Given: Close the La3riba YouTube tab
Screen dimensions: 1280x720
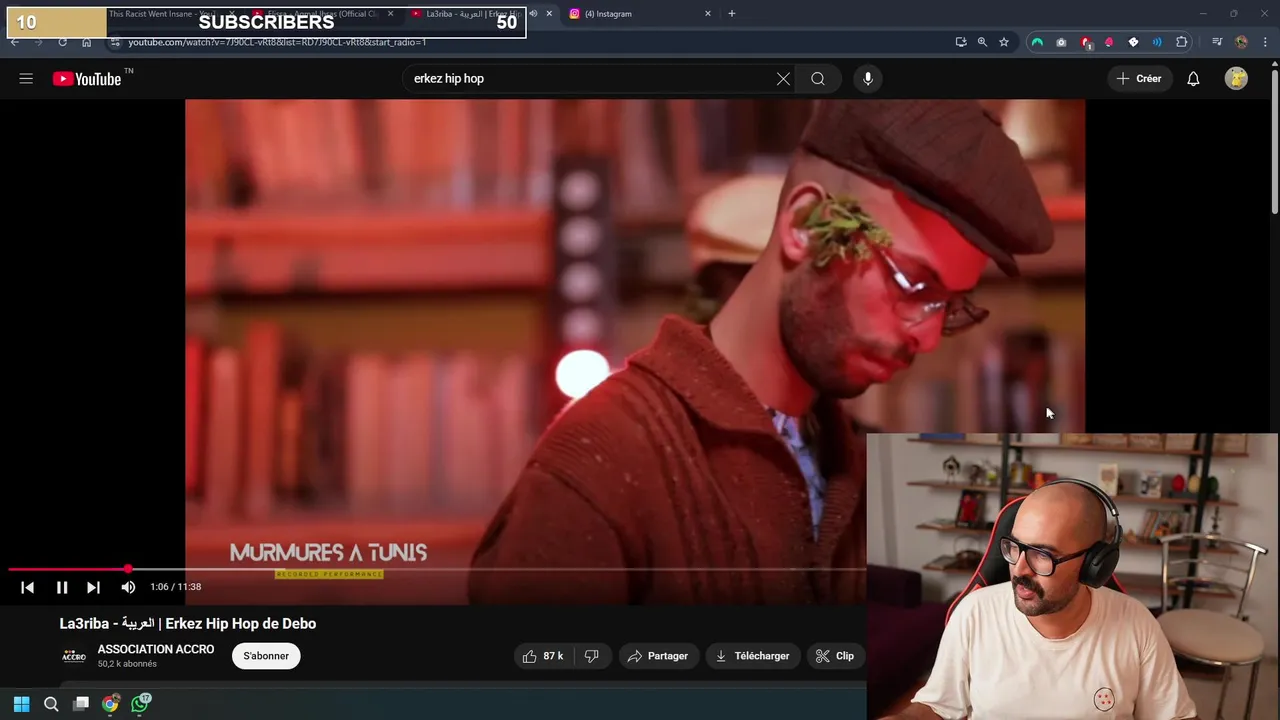Looking at the screenshot, I should click(549, 14).
